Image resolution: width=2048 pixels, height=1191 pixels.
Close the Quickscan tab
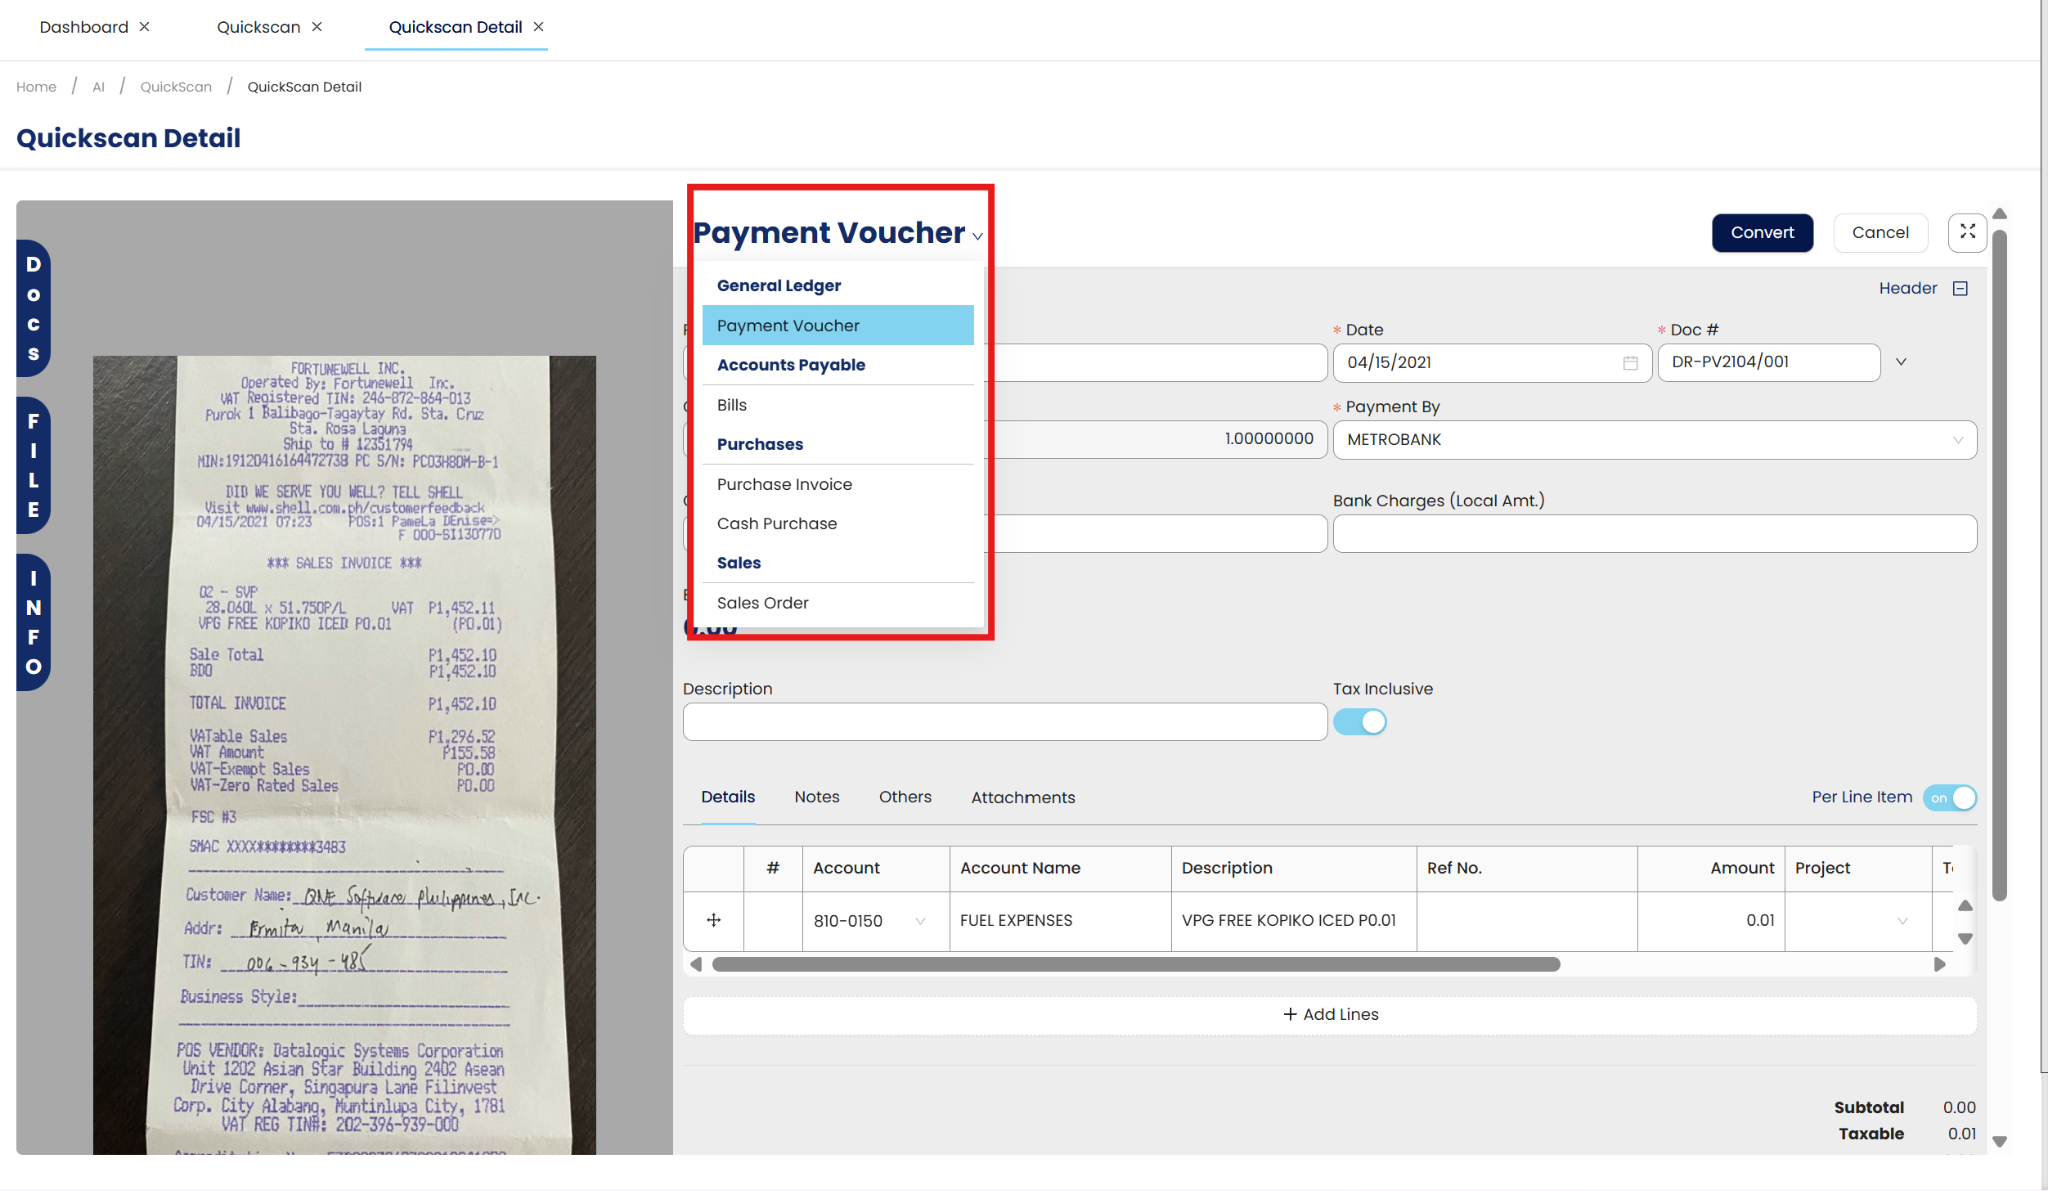[x=317, y=27]
